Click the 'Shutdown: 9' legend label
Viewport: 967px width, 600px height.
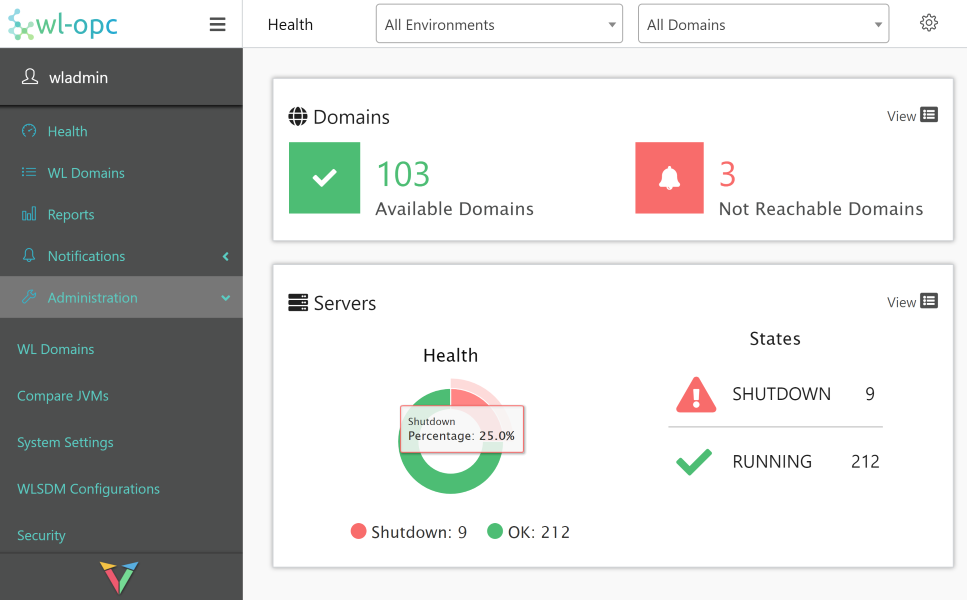pos(419,532)
